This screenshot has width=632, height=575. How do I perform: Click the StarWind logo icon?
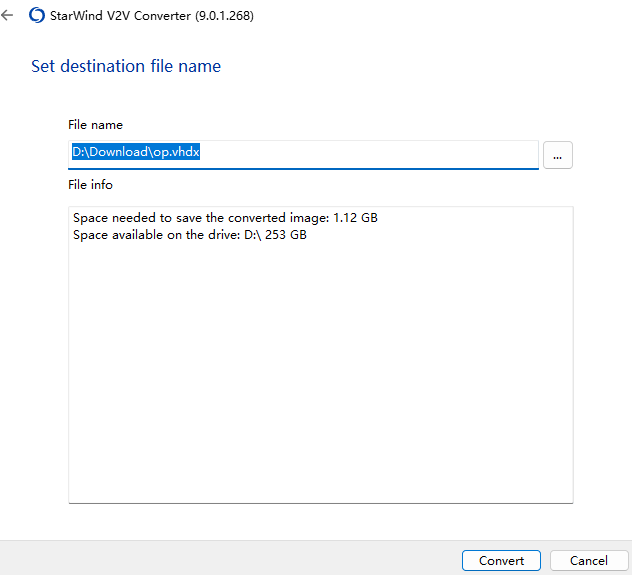[x=37, y=16]
